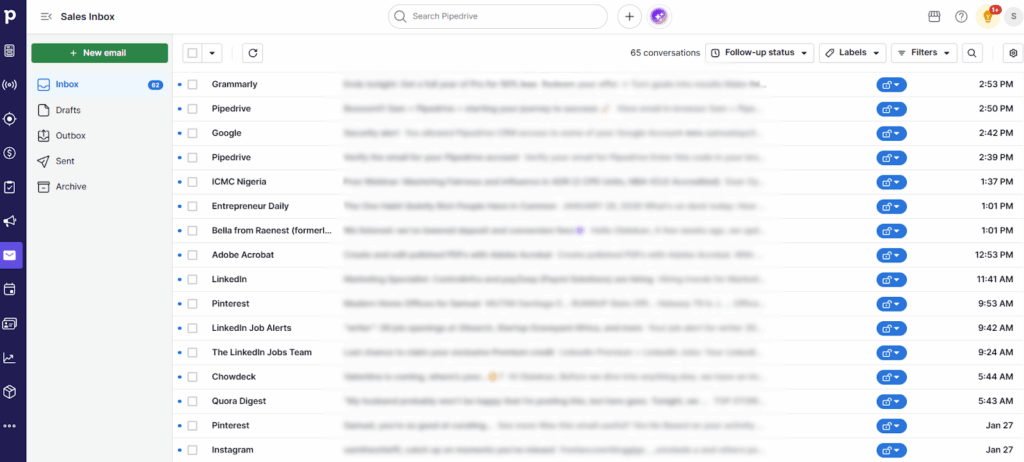Refresh the inbox conversation list
The image size is (1024, 462).
(253, 53)
